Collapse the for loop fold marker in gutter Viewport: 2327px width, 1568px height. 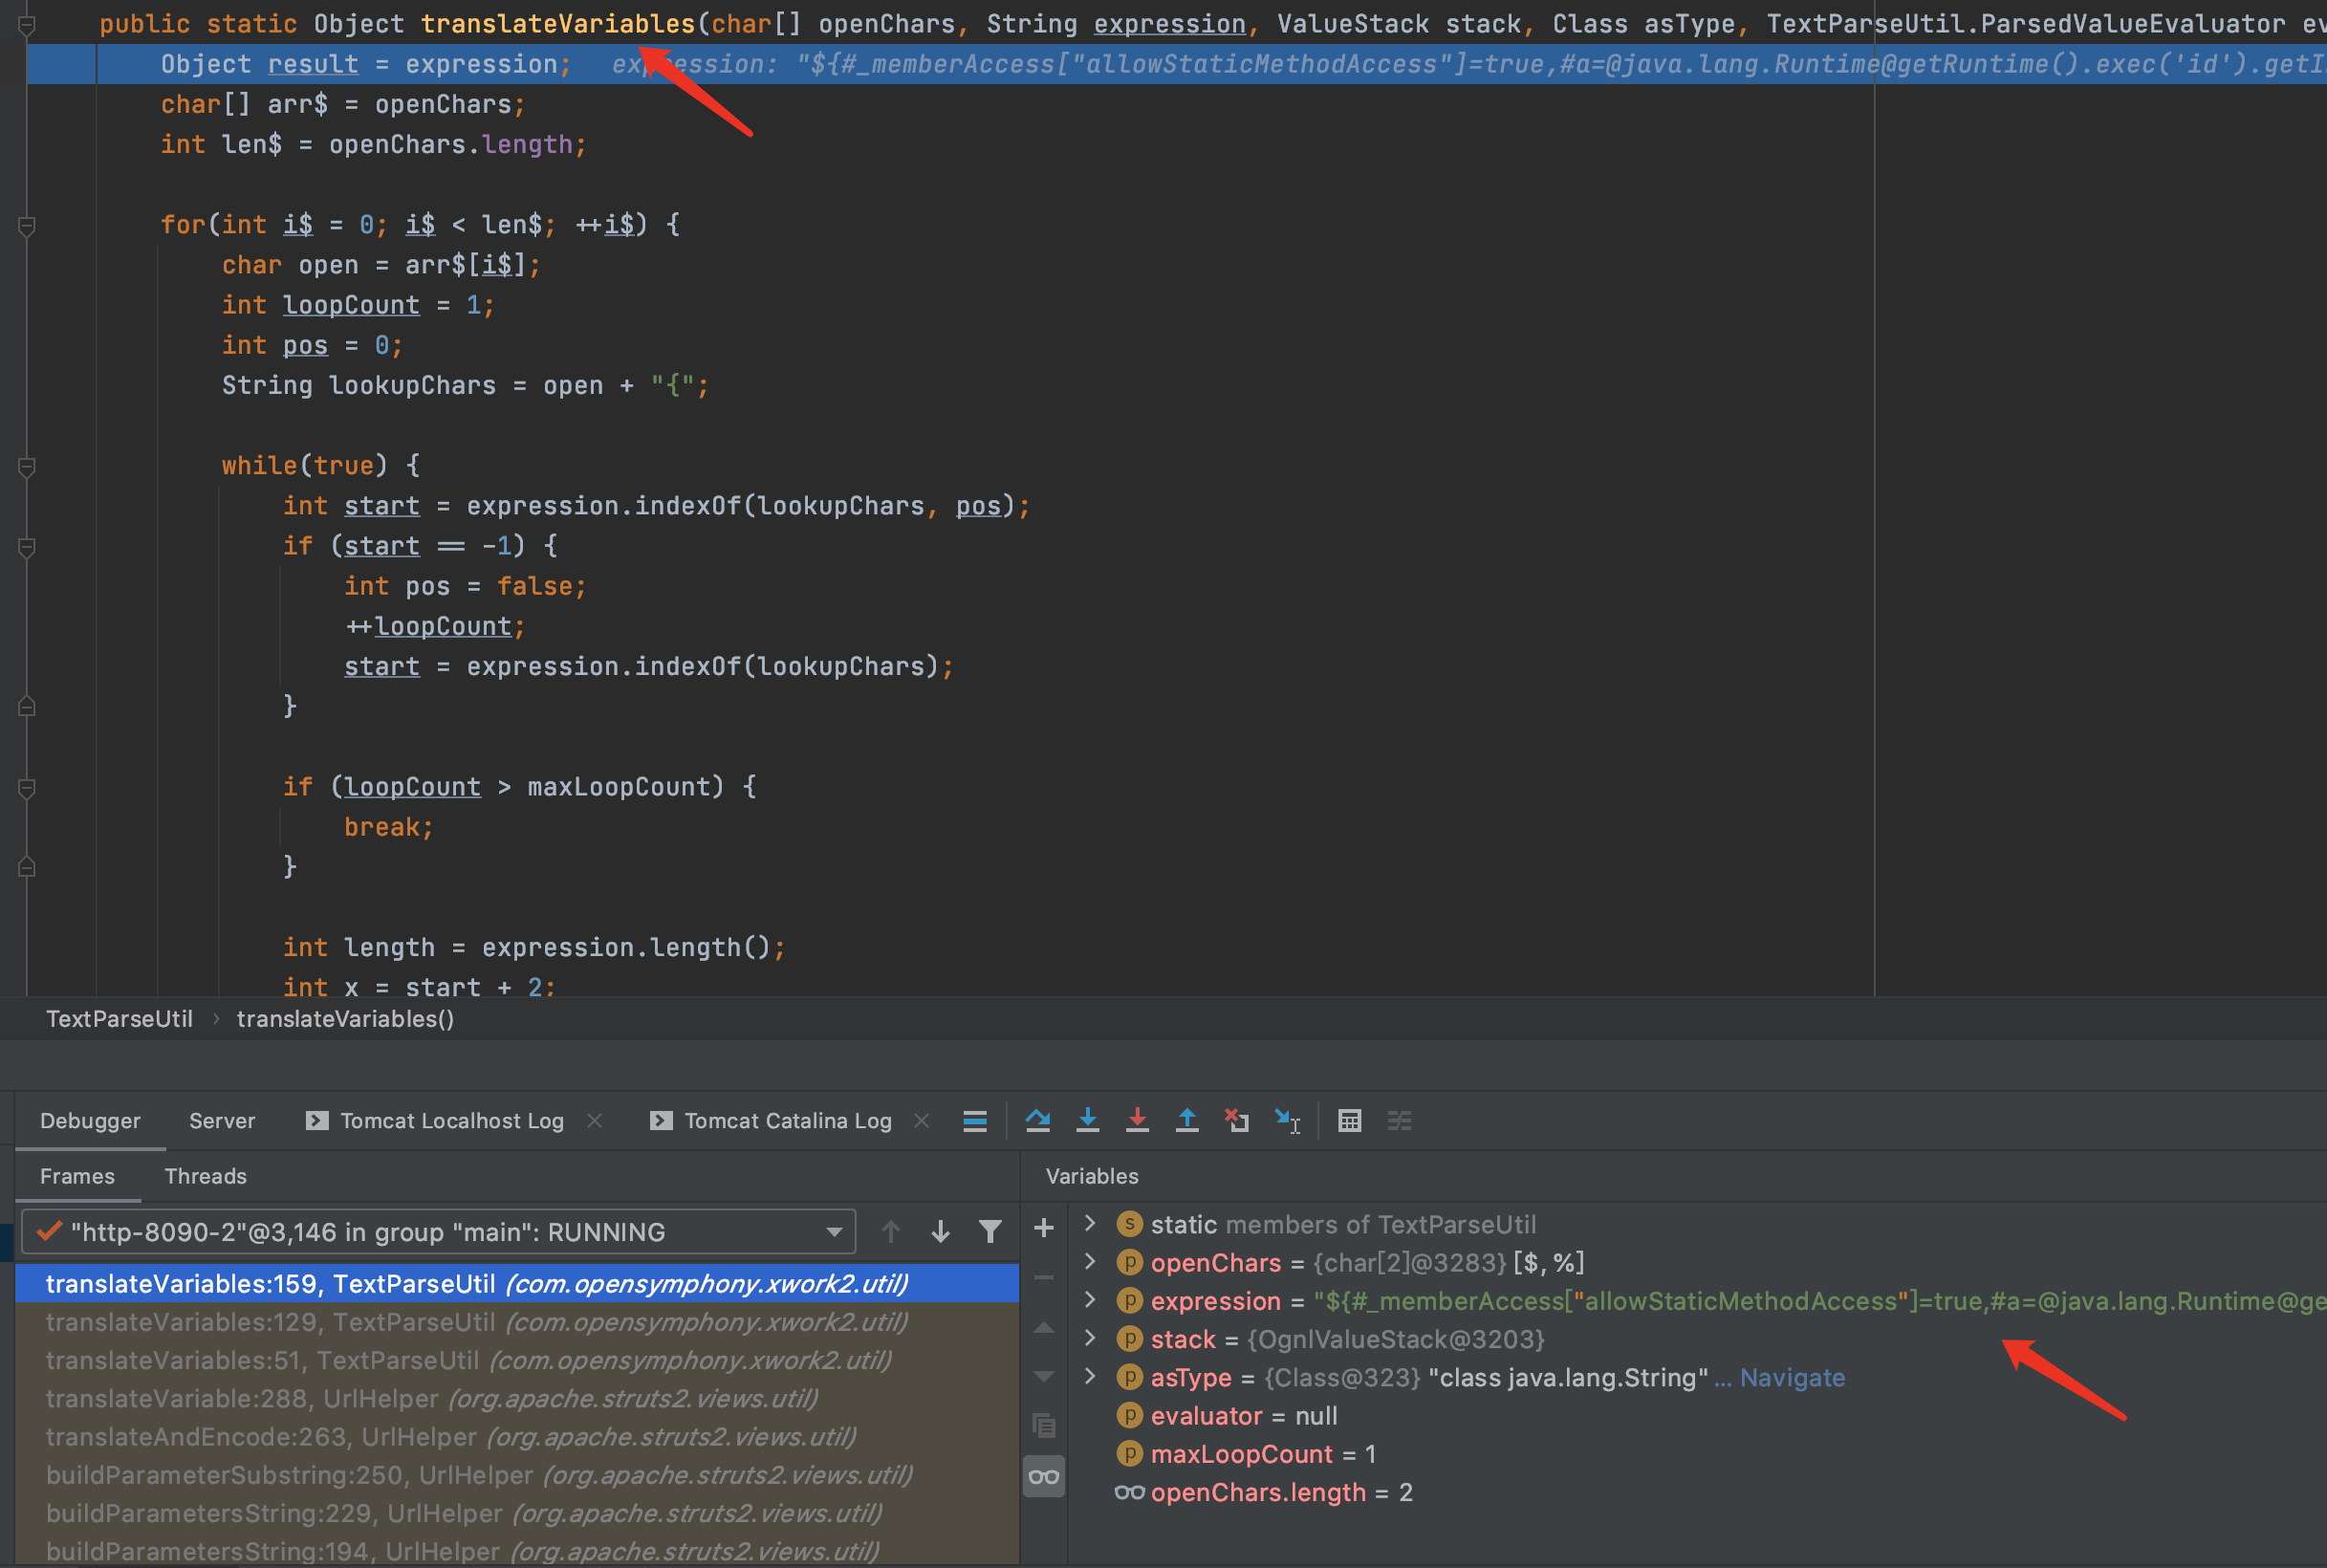click(27, 226)
